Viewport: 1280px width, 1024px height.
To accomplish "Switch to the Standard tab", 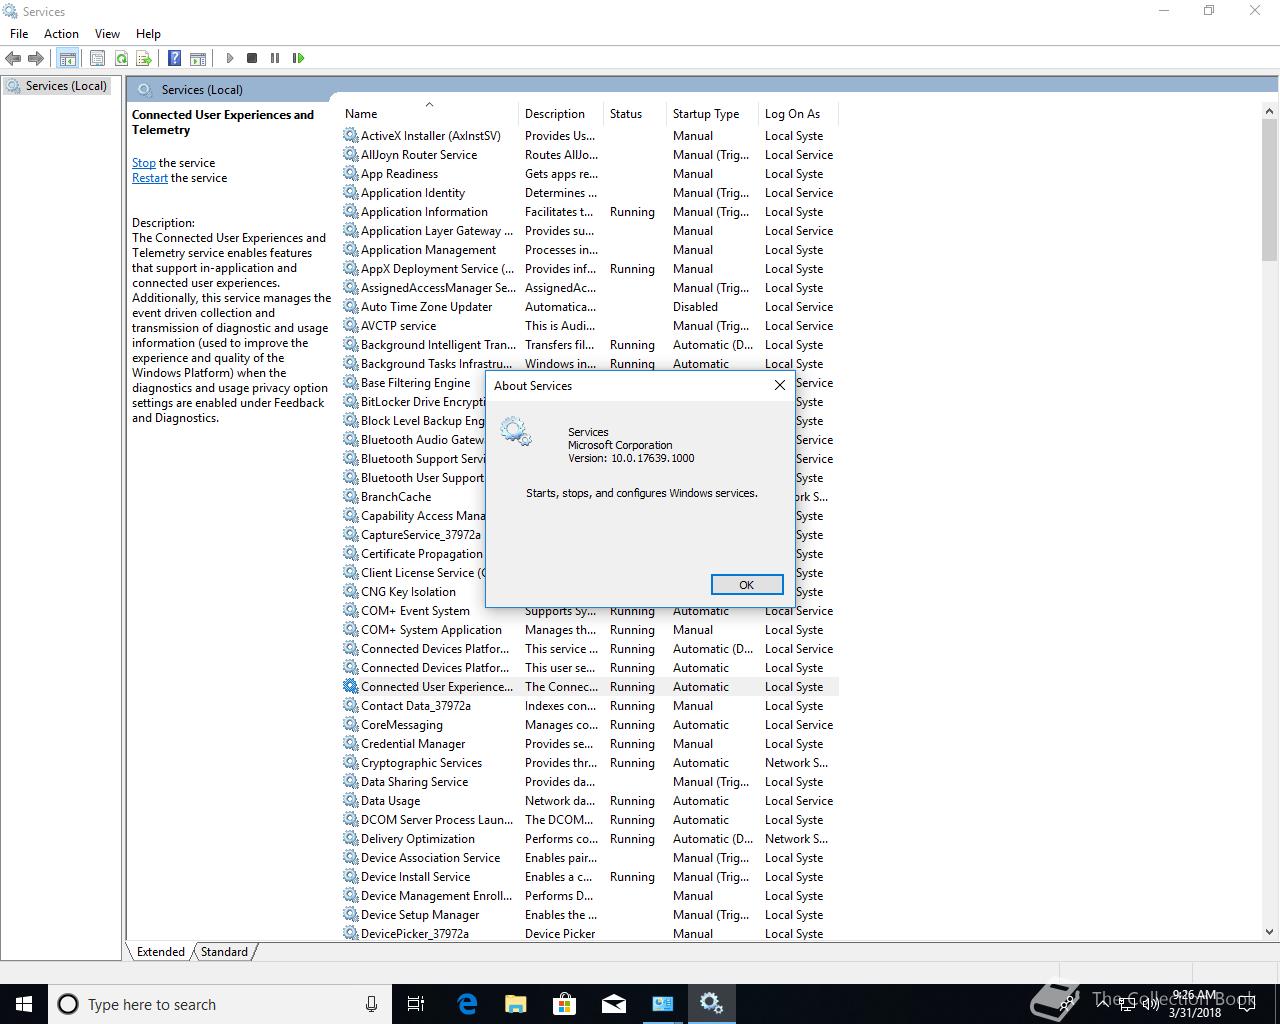I will [224, 951].
